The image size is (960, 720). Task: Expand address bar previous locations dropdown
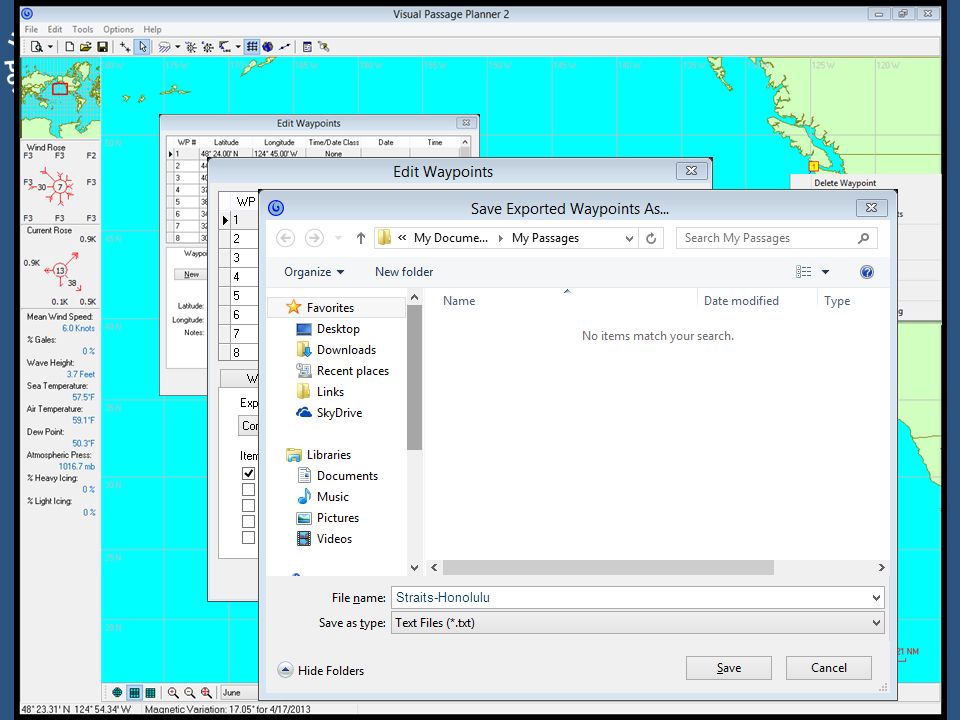point(629,238)
